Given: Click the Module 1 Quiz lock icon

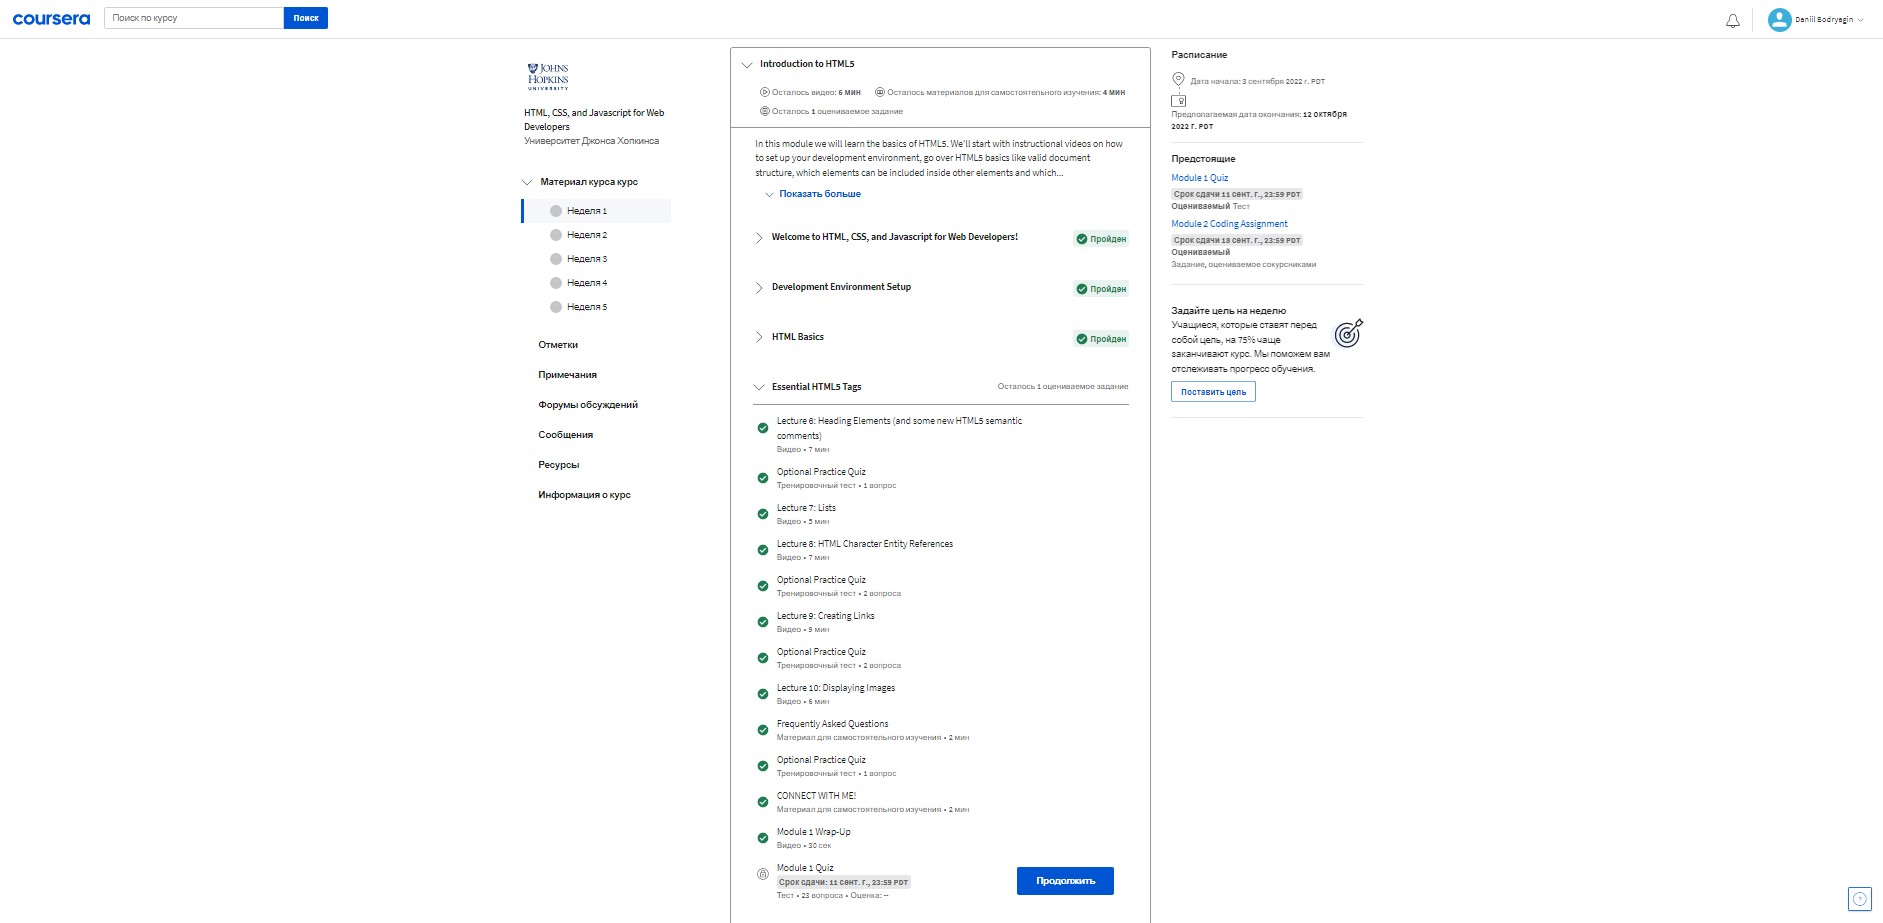Looking at the screenshot, I should pyautogui.click(x=763, y=874).
